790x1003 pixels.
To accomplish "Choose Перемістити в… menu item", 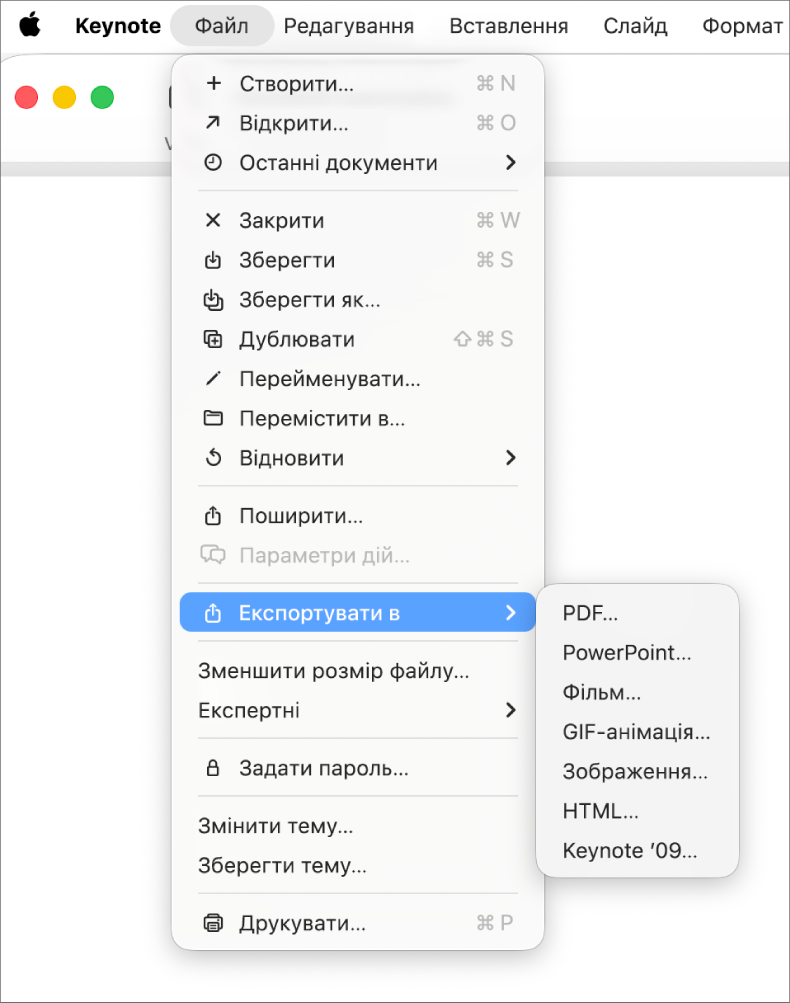I will [358, 418].
